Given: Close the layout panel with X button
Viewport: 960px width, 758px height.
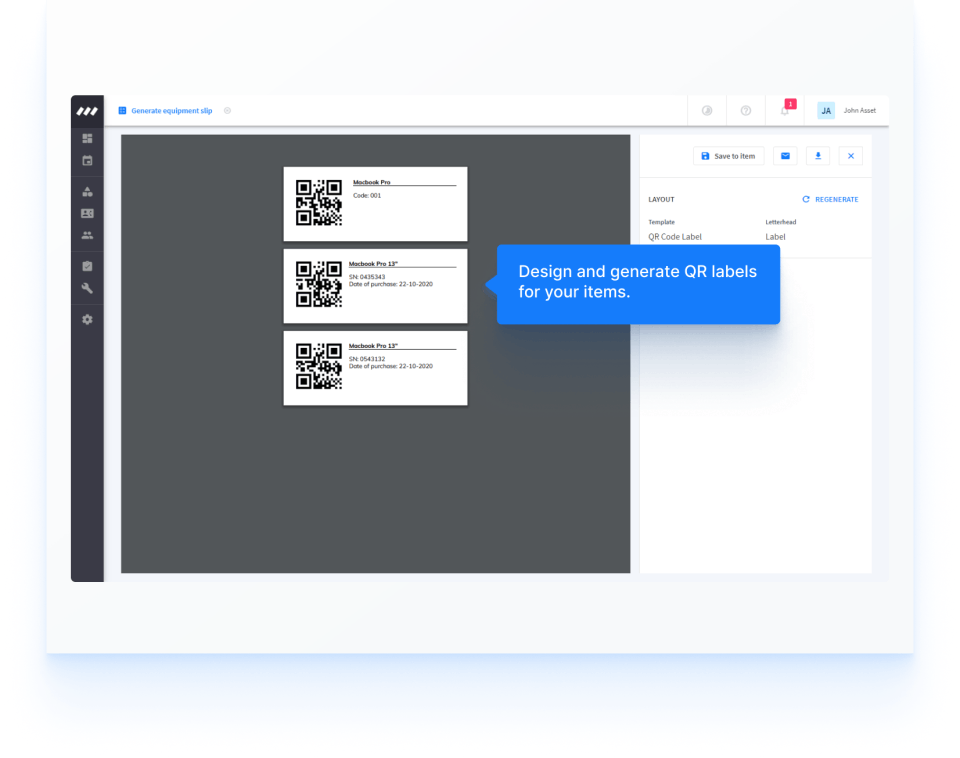Looking at the screenshot, I should click(x=850, y=156).
